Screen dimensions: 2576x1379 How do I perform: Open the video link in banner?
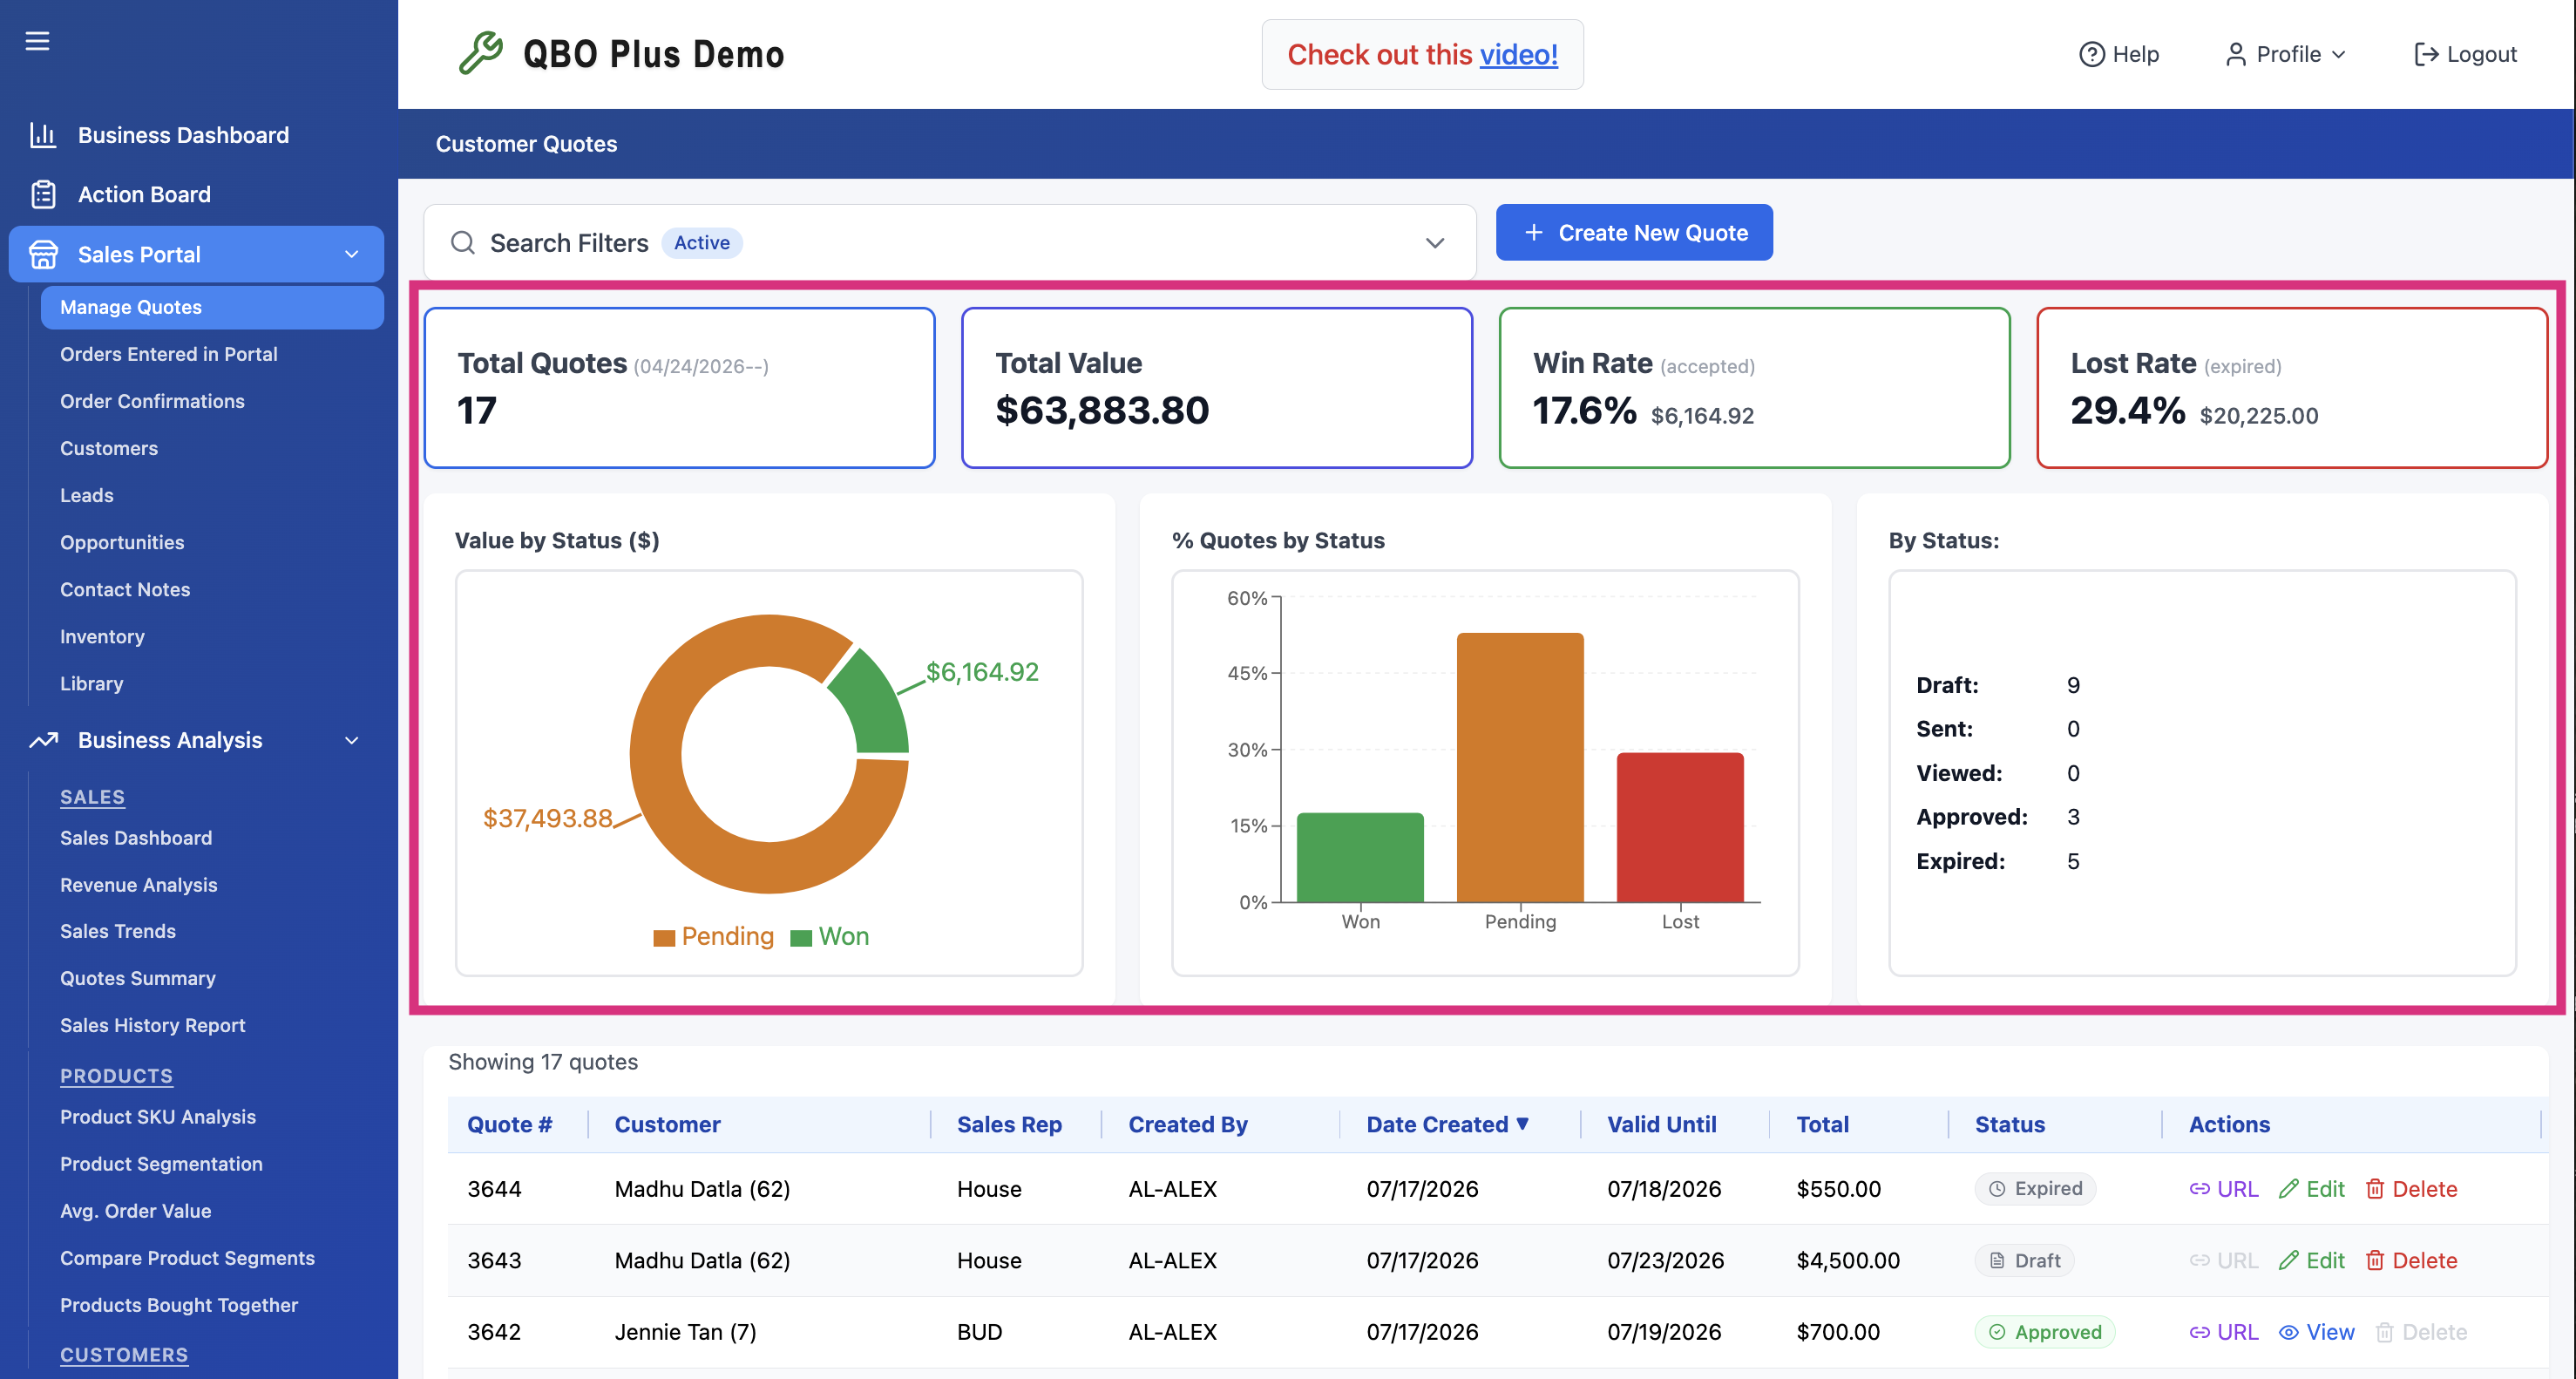pyautogui.click(x=1518, y=54)
